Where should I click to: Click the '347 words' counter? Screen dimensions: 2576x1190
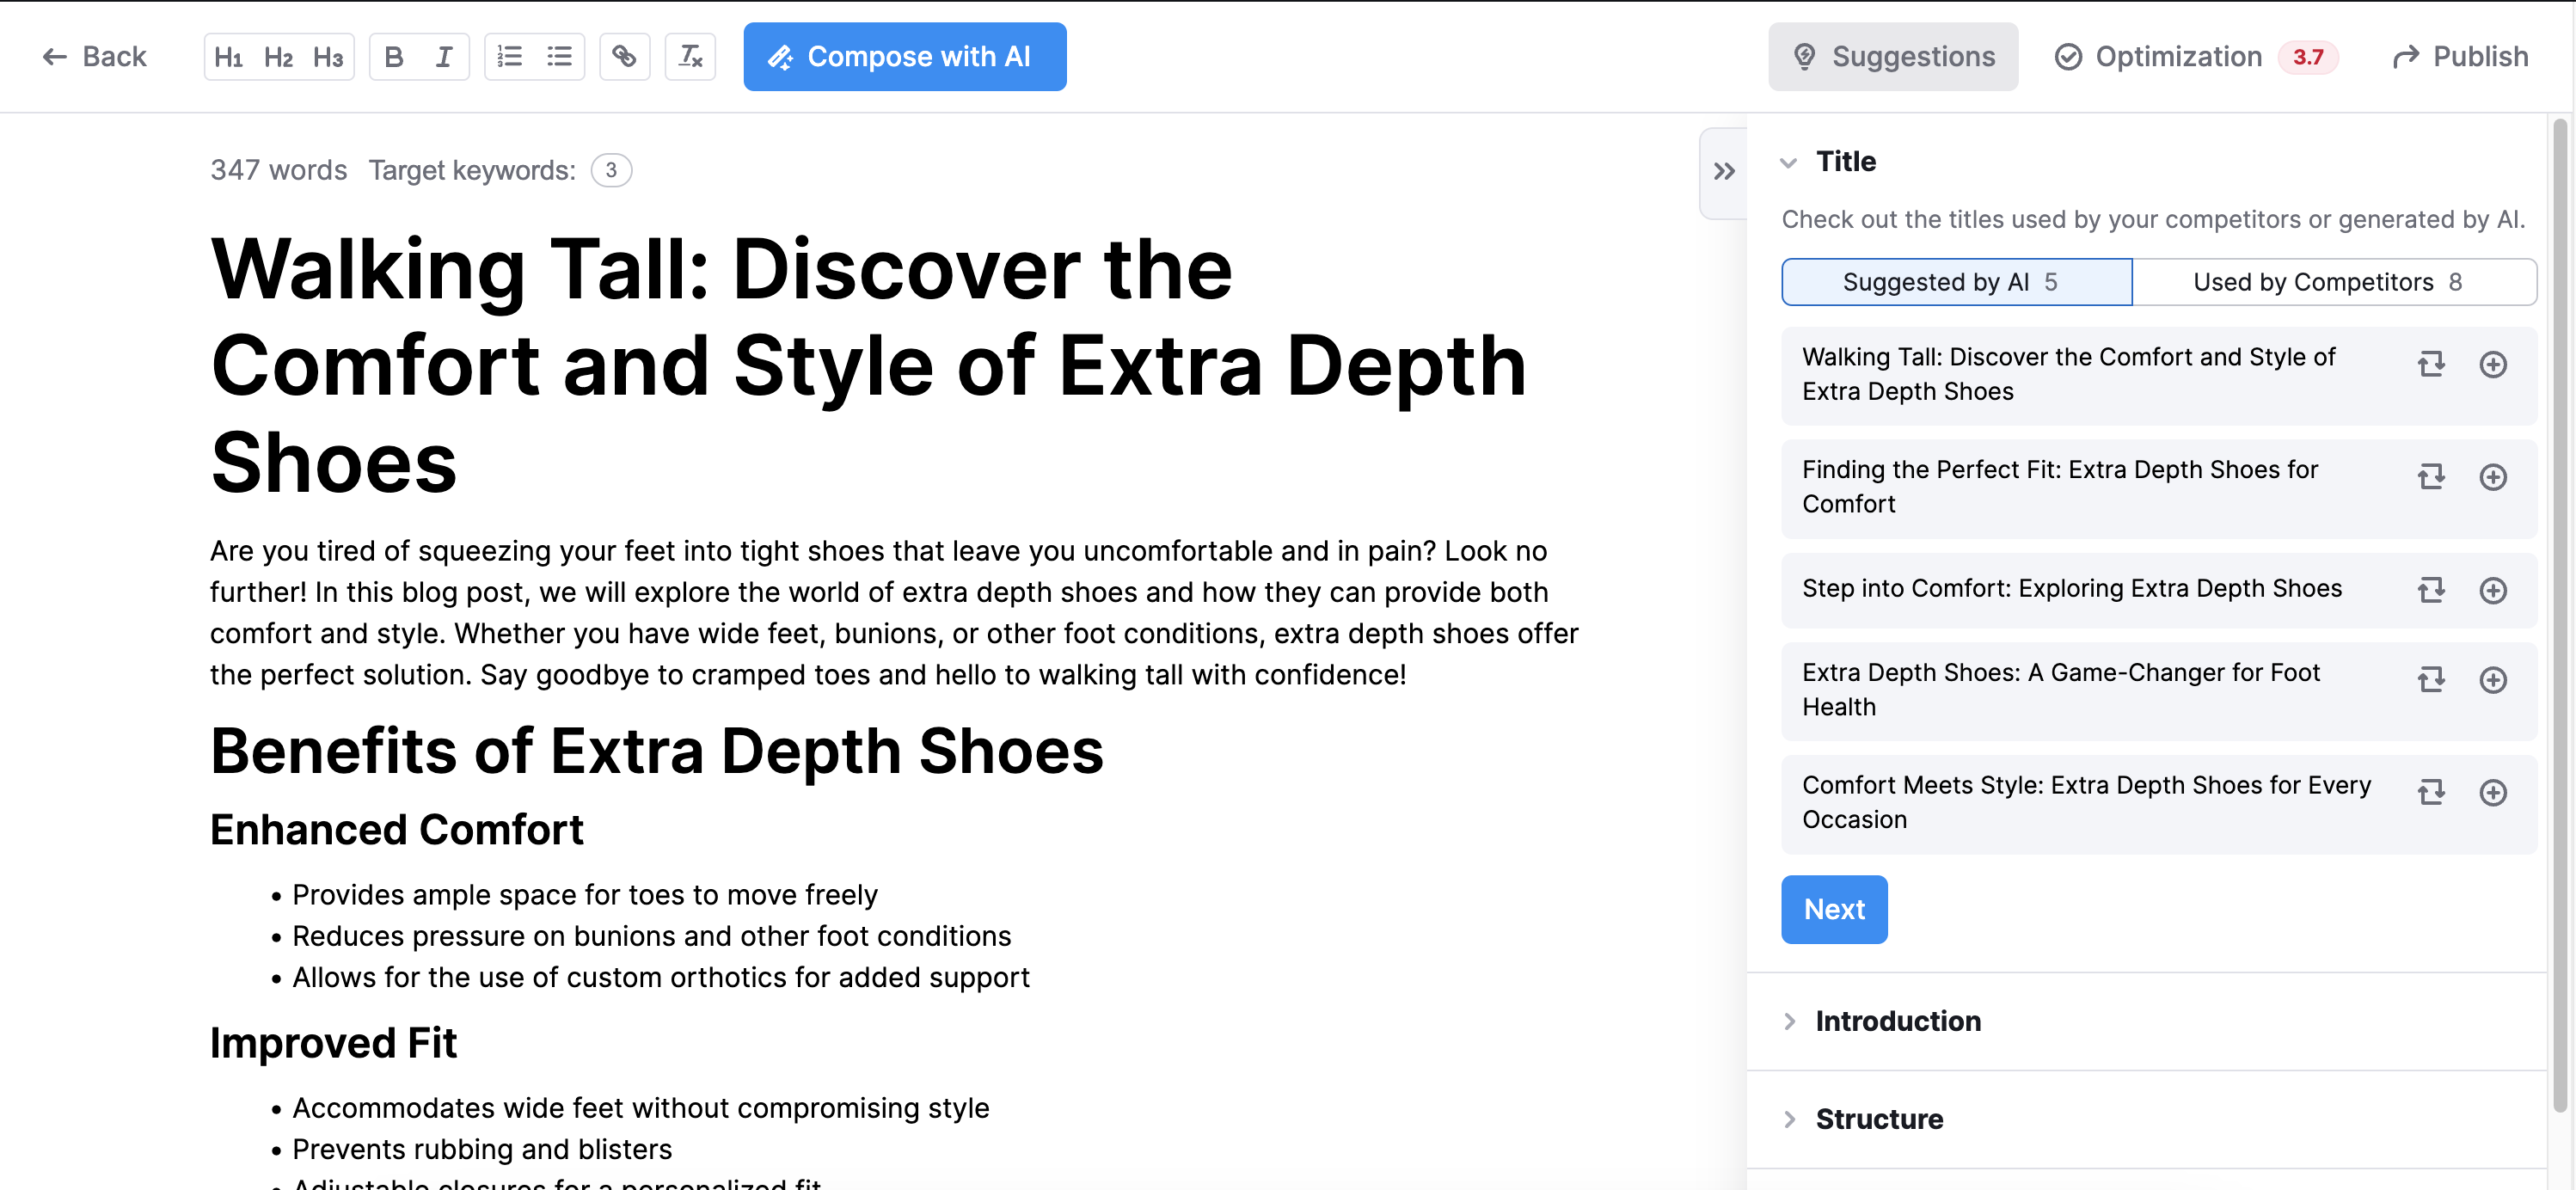point(278,170)
